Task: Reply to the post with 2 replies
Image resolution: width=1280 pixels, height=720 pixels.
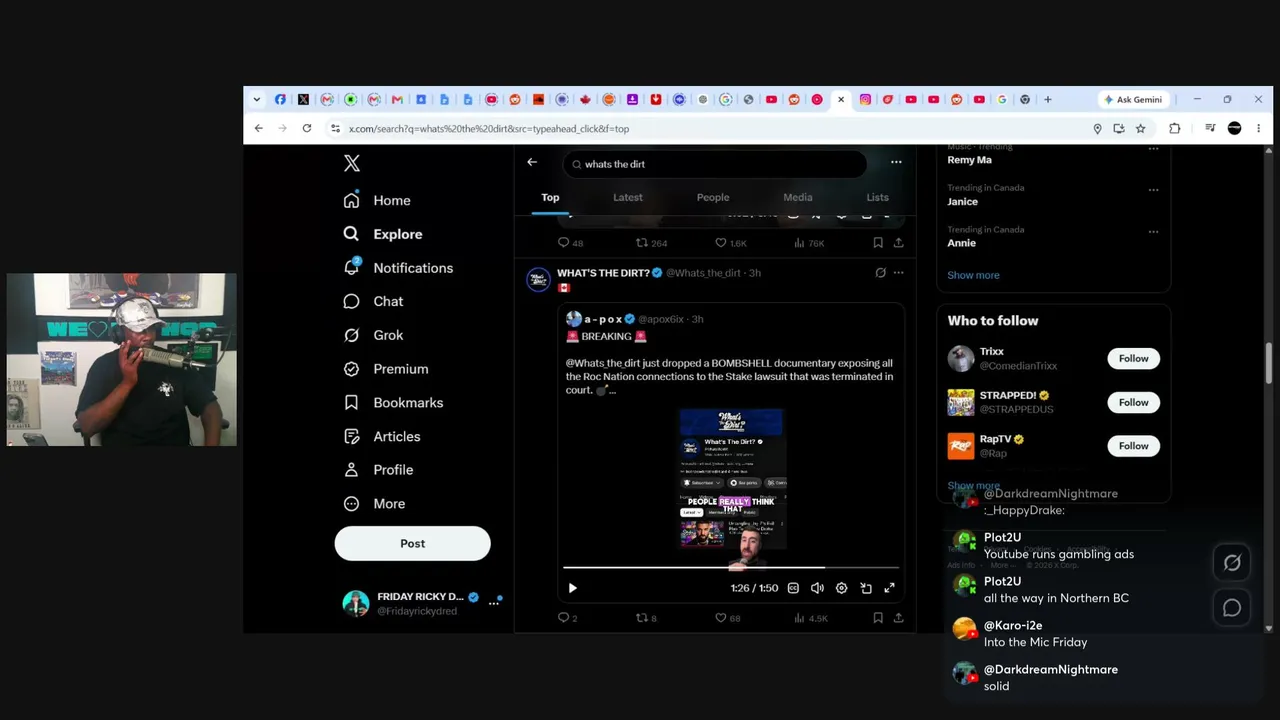Action: (x=567, y=618)
